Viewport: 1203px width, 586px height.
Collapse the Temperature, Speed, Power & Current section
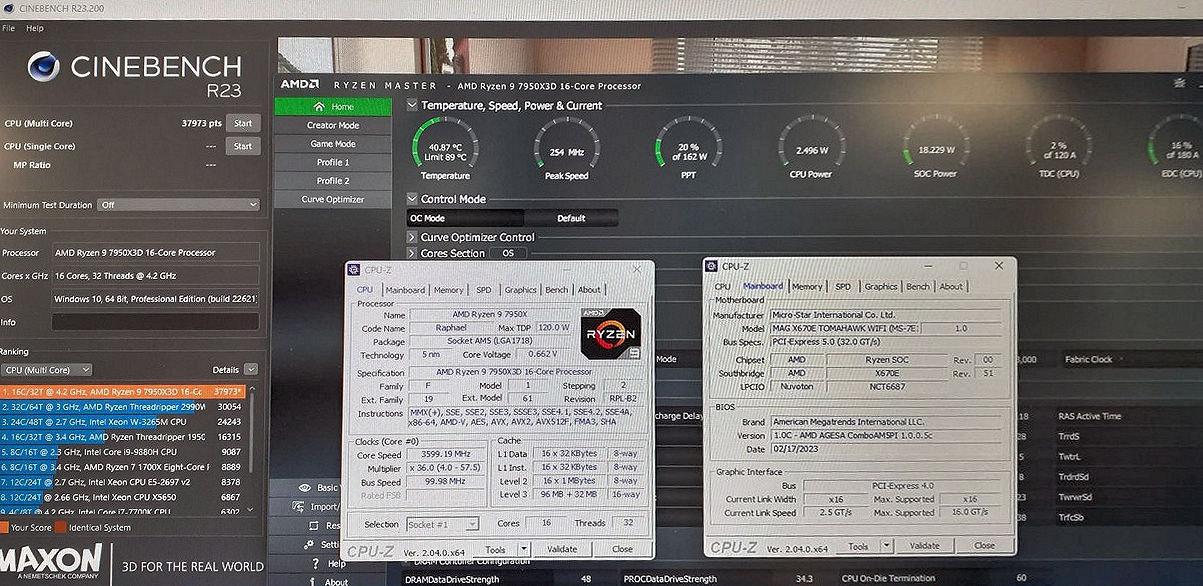pyautogui.click(x=412, y=105)
